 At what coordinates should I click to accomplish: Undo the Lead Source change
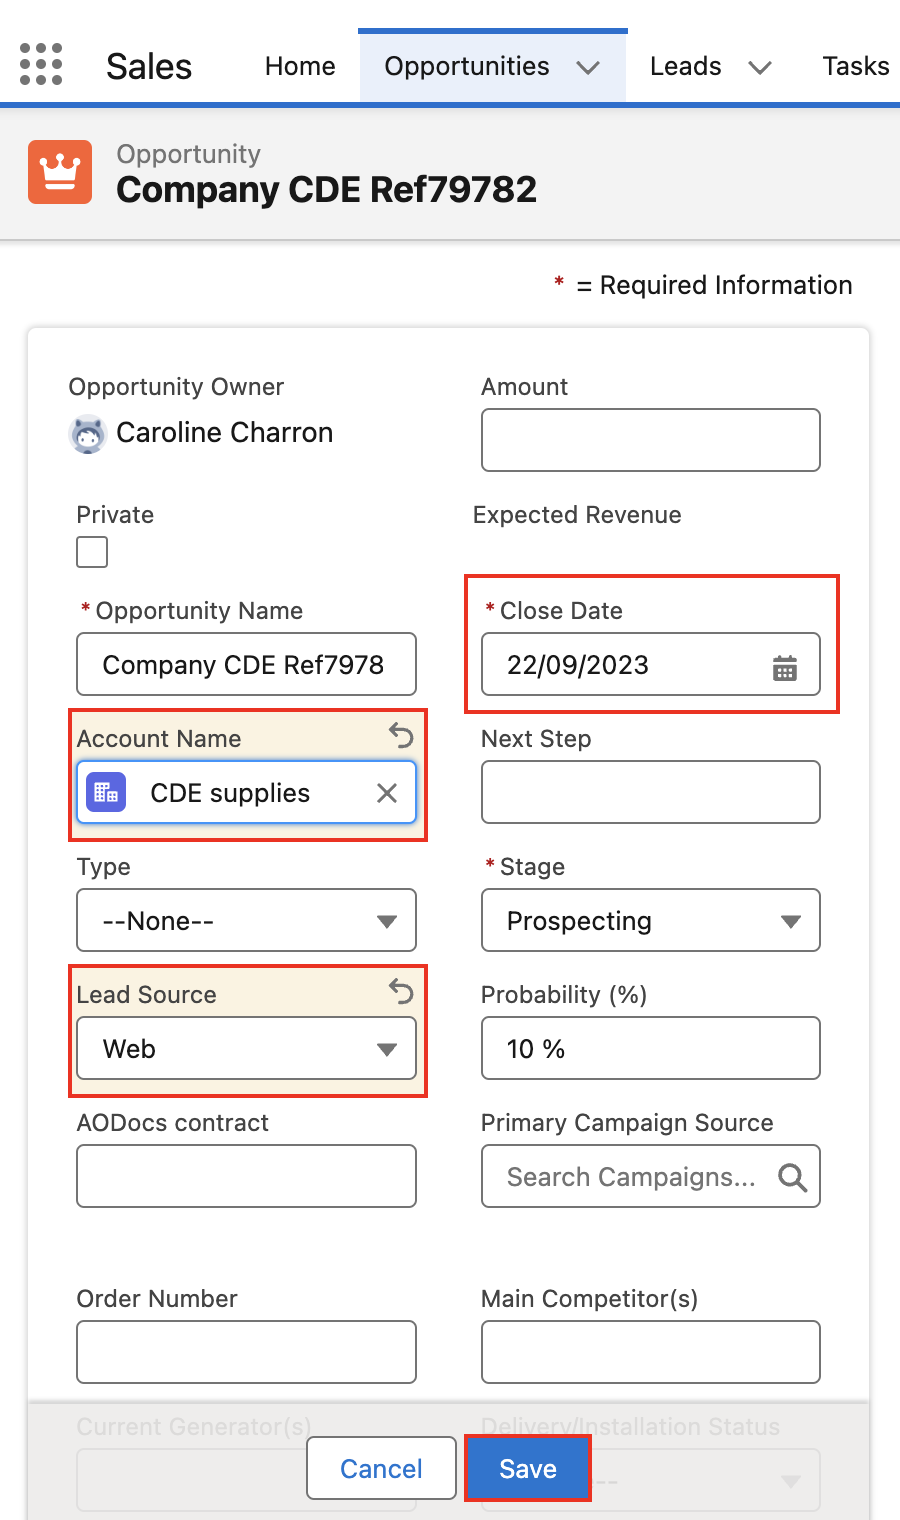point(401,992)
